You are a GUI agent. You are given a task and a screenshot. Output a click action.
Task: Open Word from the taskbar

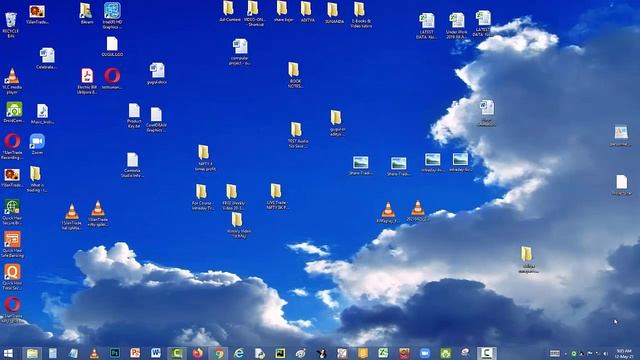(156, 353)
